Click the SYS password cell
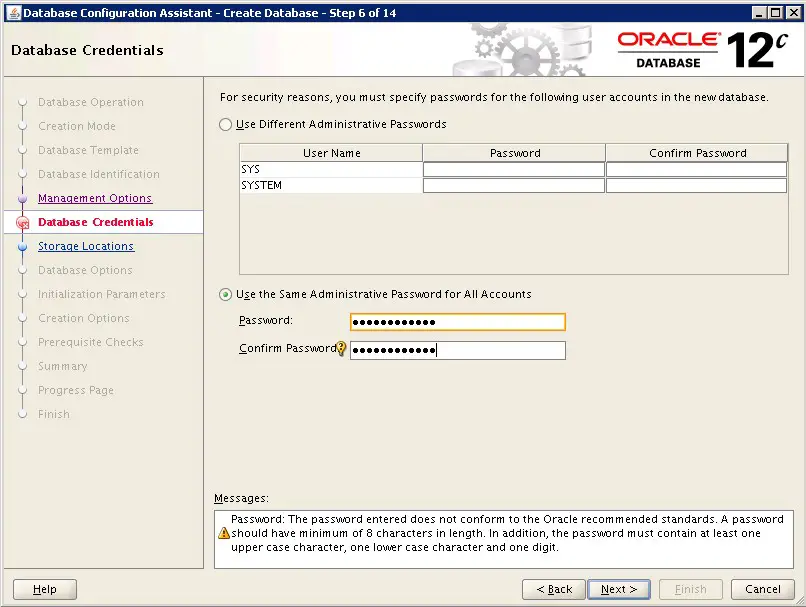Viewport: 806px width, 607px height. point(514,170)
